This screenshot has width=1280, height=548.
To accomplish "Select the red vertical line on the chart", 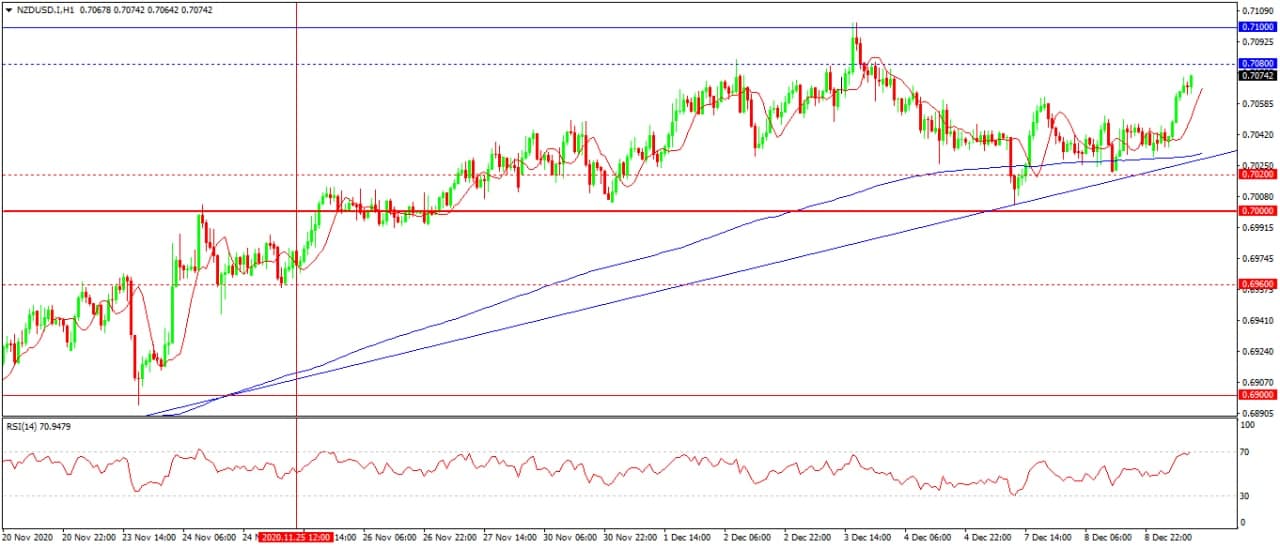I will [x=297, y=120].
